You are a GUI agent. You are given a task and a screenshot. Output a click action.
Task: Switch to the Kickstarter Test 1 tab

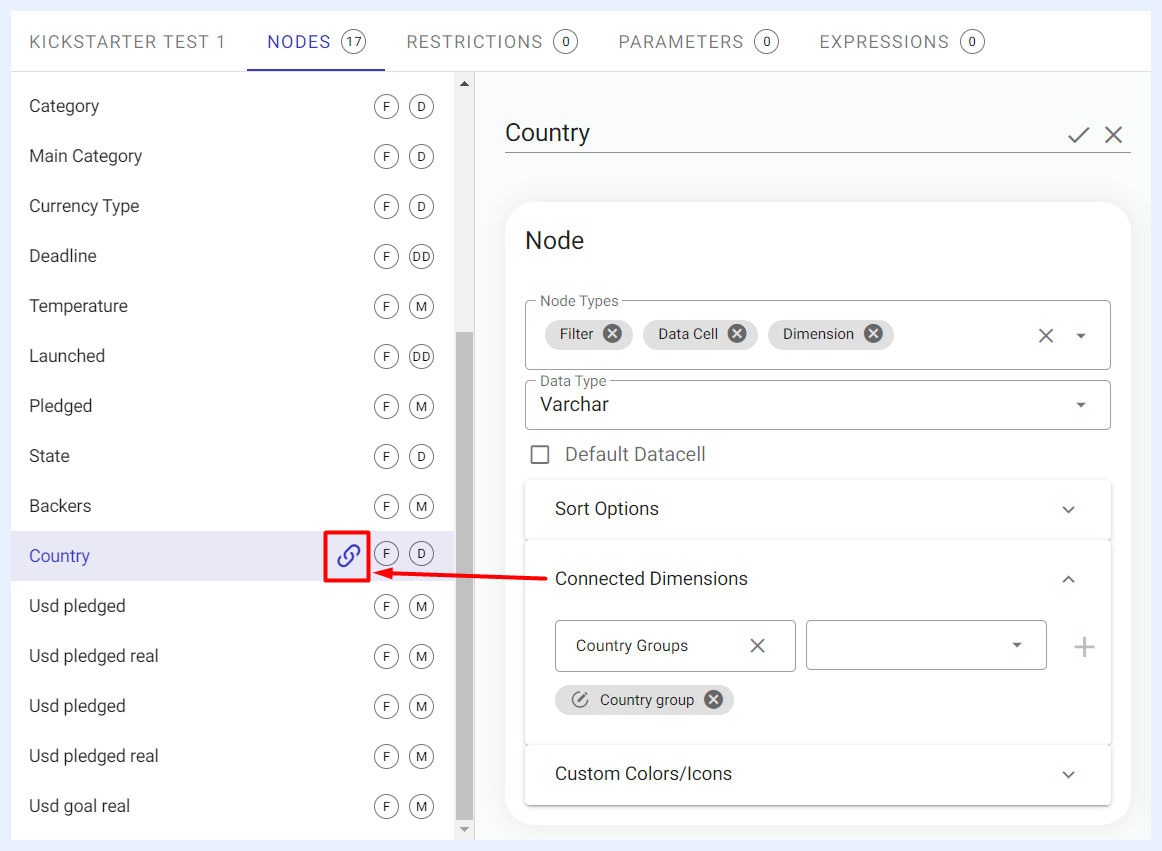coord(127,42)
